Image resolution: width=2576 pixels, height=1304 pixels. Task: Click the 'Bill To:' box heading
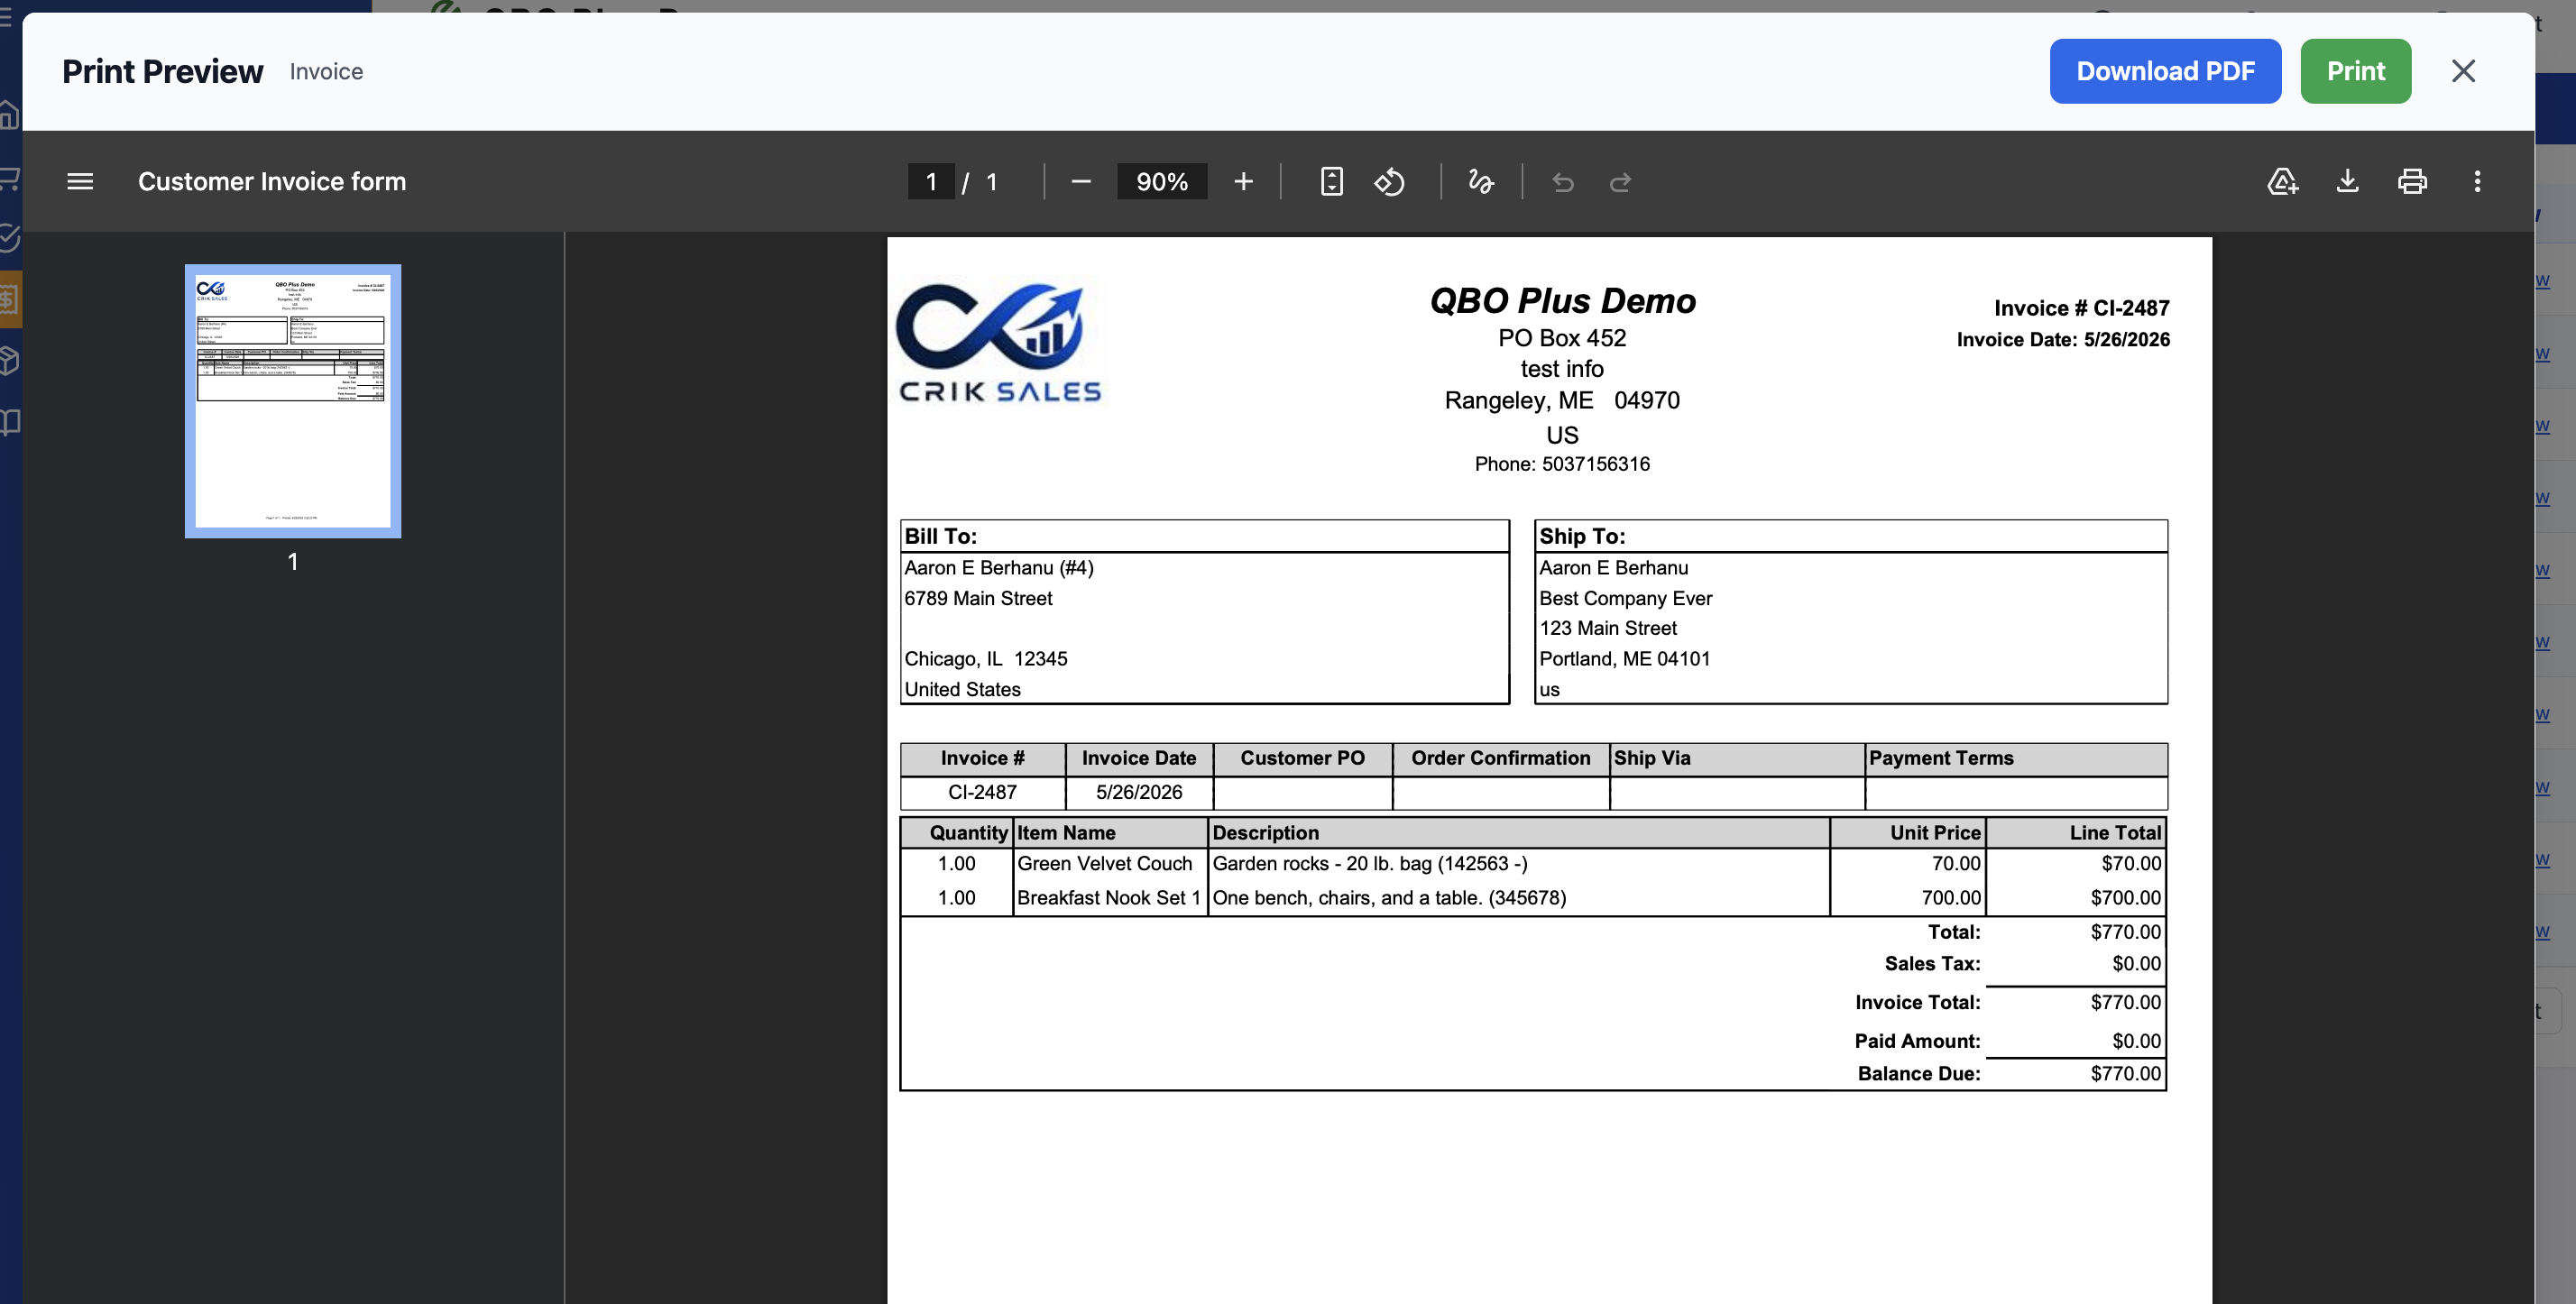coord(940,536)
